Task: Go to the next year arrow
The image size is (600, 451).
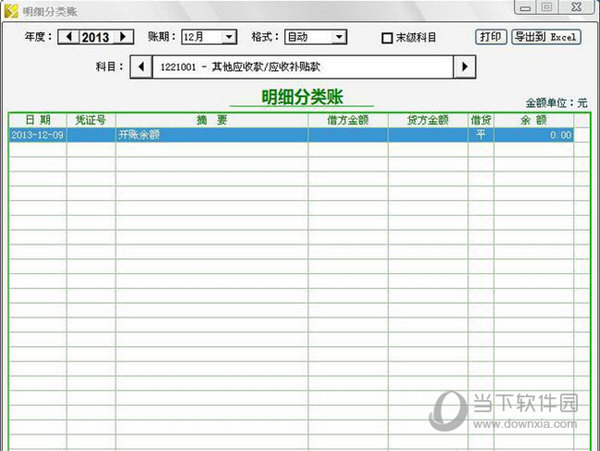Action: (123, 37)
